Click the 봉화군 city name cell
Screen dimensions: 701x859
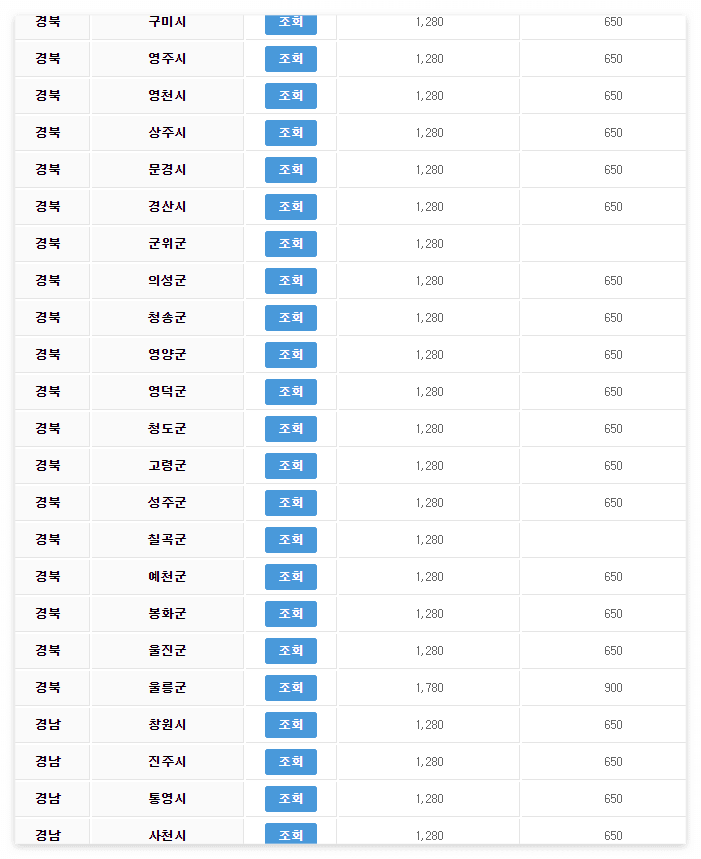pos(166,613)
